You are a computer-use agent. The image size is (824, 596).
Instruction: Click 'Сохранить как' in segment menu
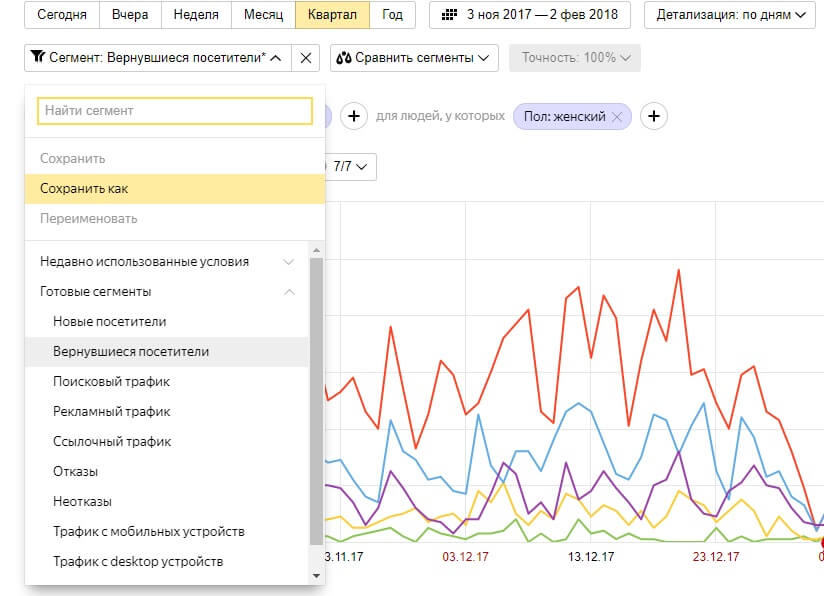84,189
